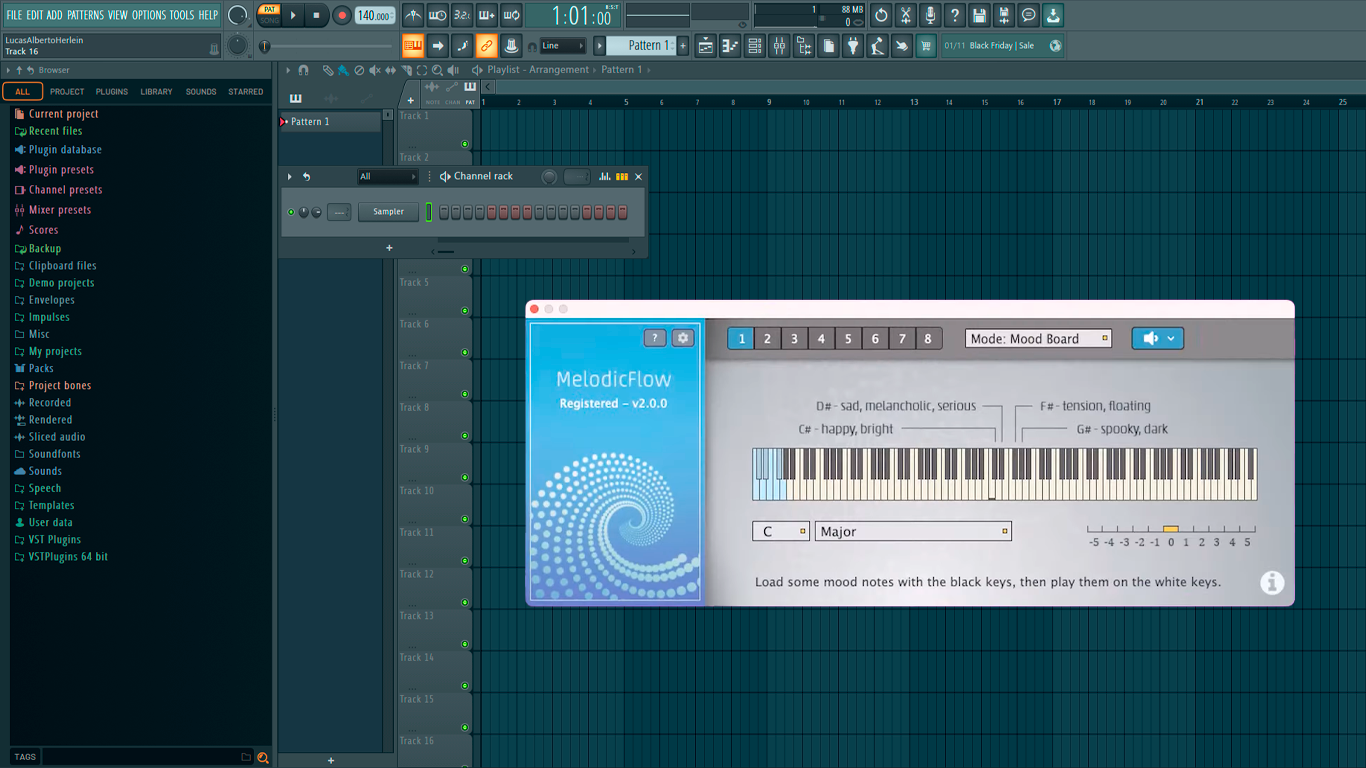Select MelodicFlow preset slot 8

(x=928, y=339)
